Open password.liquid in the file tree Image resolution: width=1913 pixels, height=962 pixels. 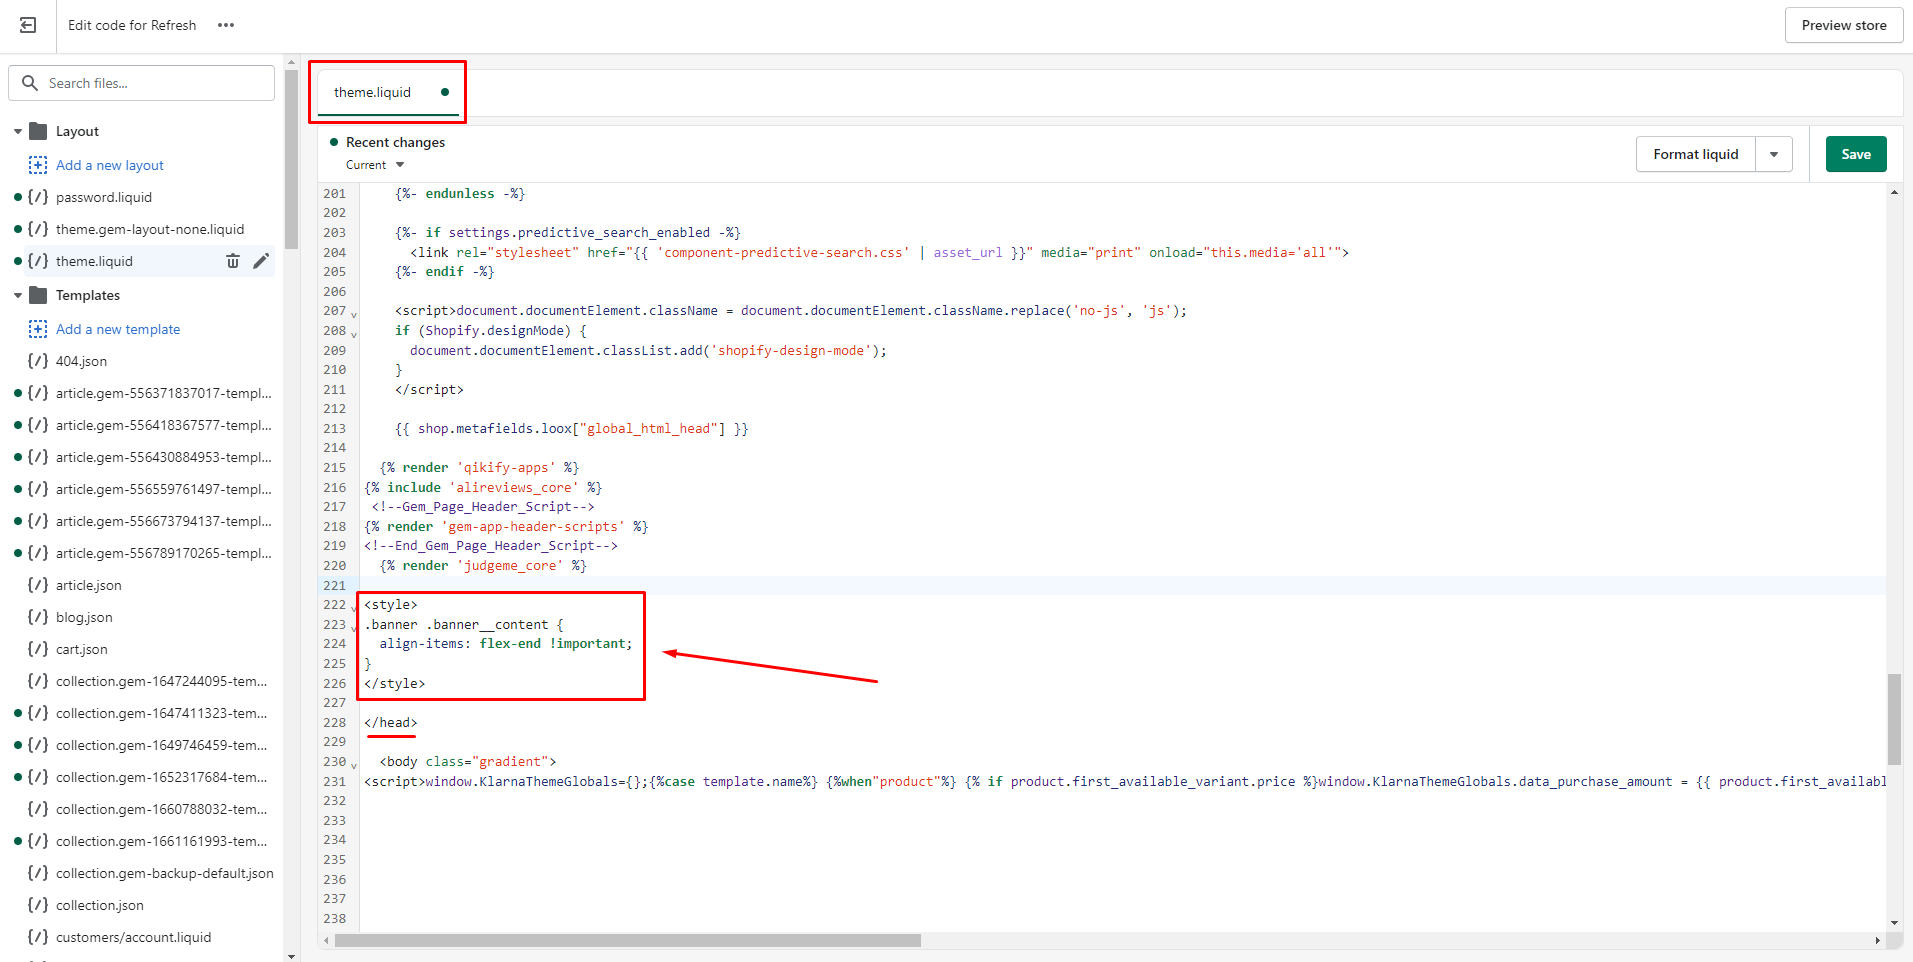(x=104, y=197)
